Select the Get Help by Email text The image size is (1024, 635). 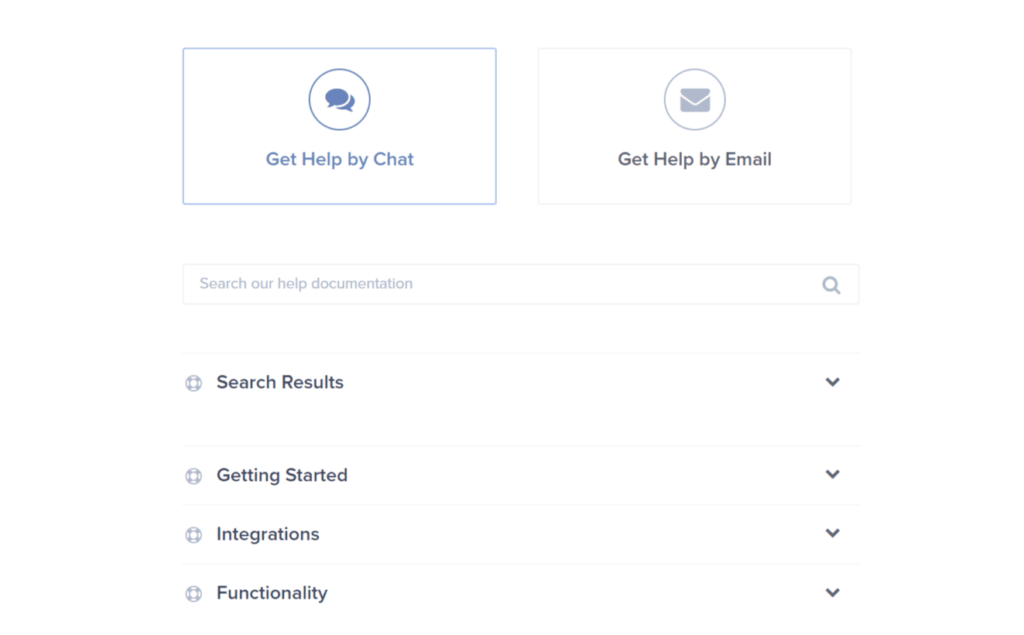695,159
